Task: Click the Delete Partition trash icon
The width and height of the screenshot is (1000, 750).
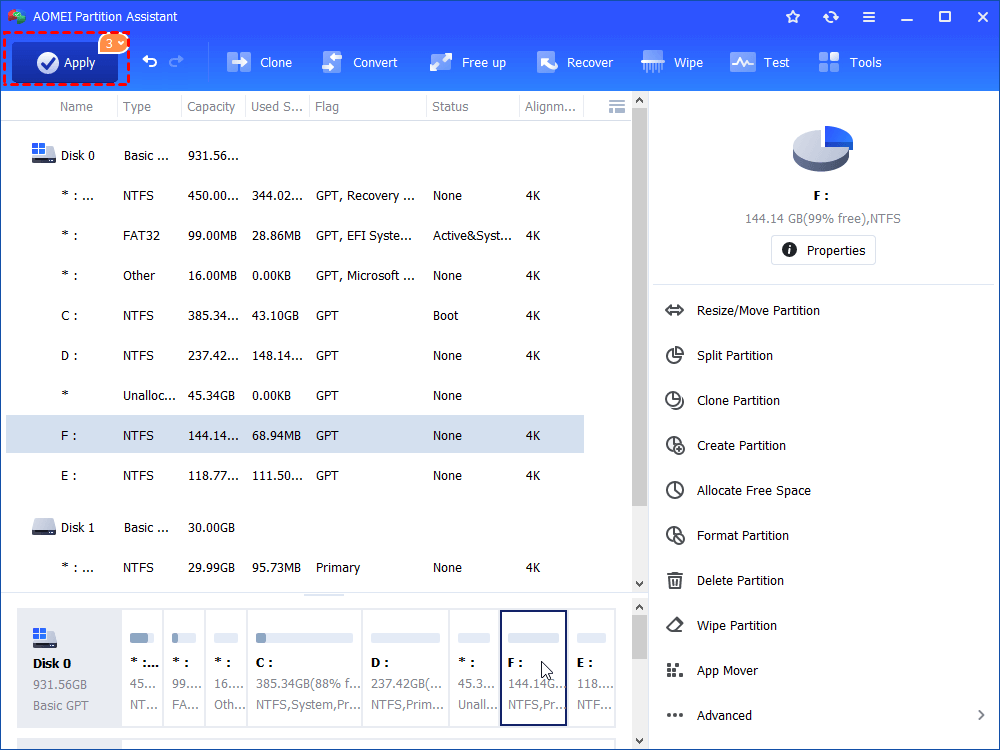Action: coord(675,580)
